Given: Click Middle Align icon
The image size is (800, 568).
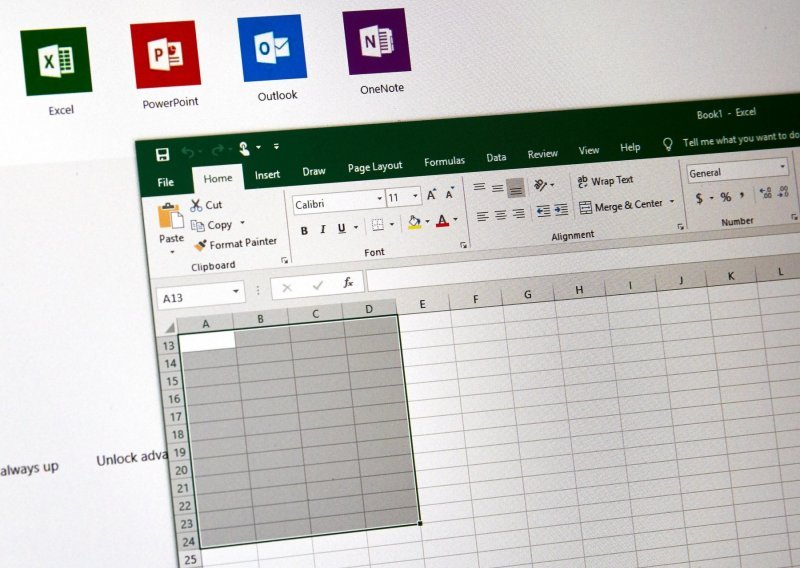Looking at the screenshot, I should click(497, 188).
